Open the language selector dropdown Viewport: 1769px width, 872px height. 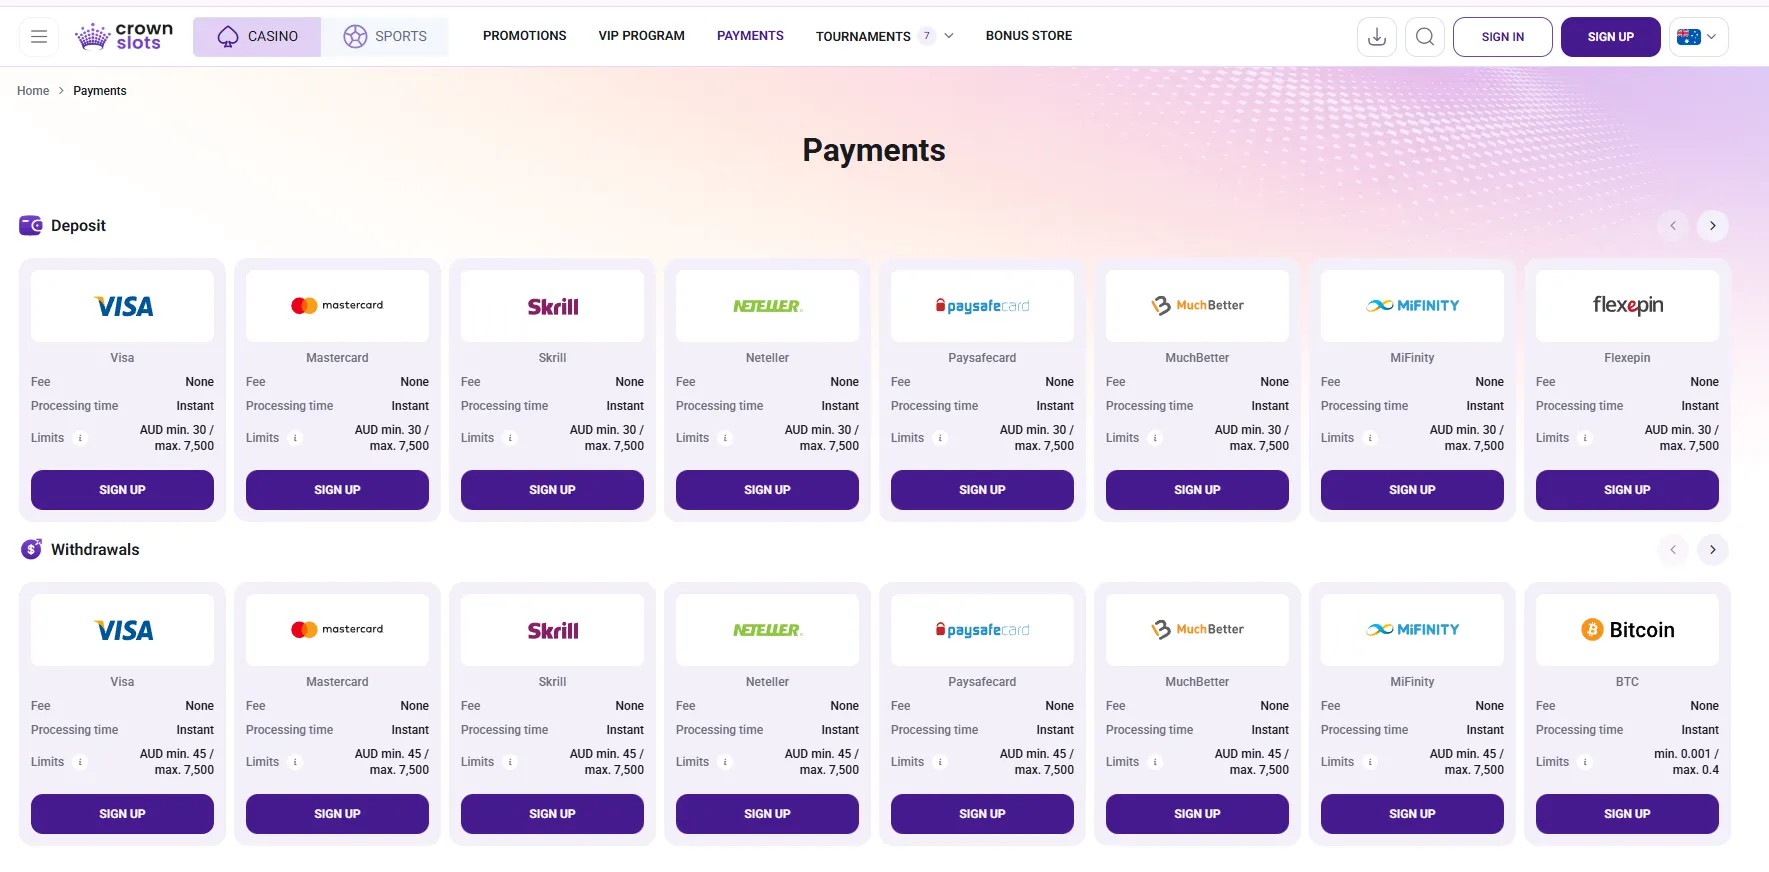pos(1698,36)
